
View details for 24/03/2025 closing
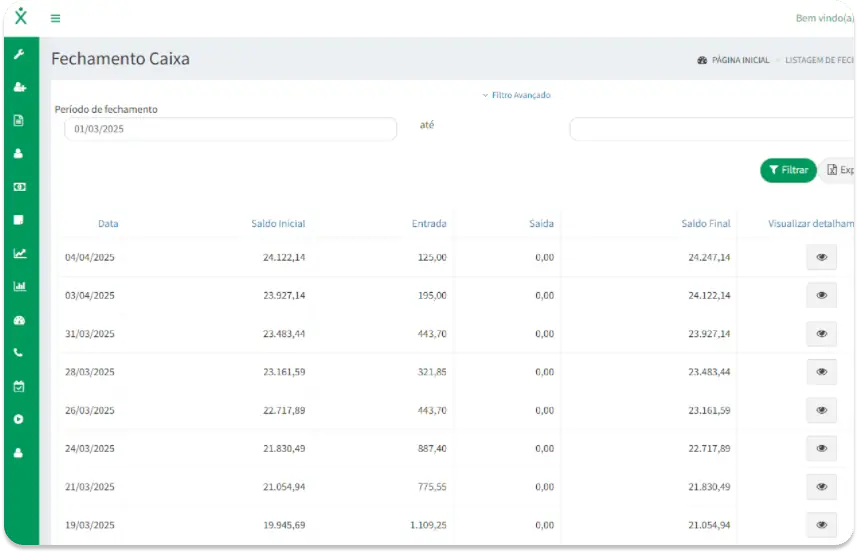coord(821,449)
